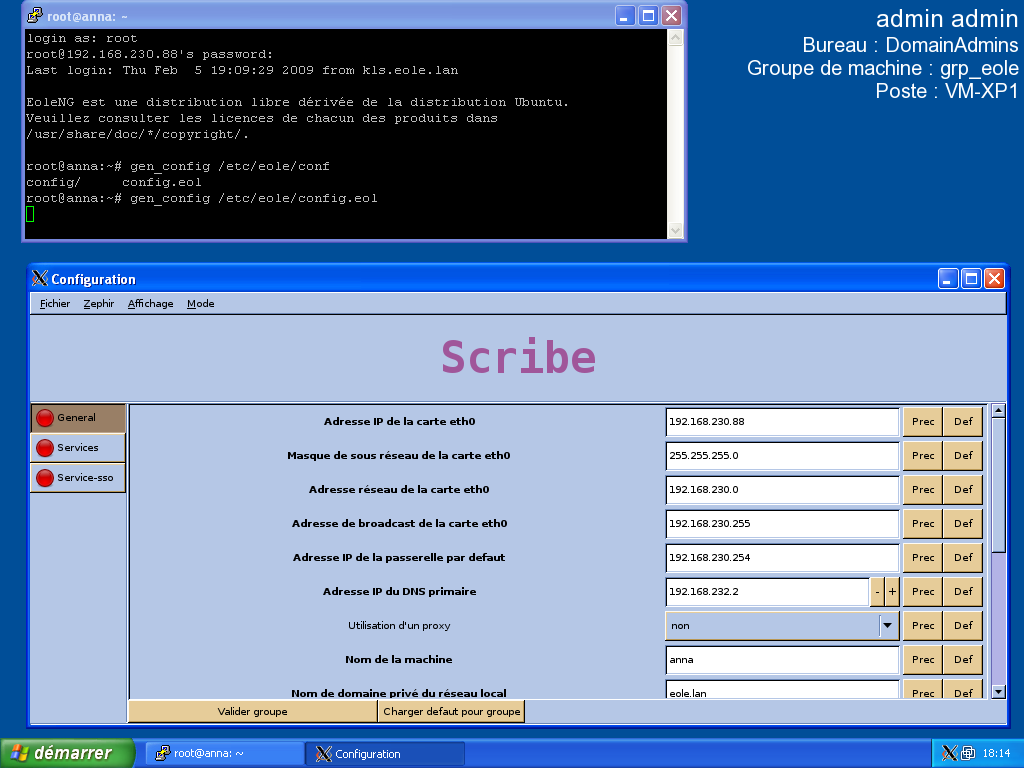Click the Valider groupe button
Viewport: 1024px width, 768px height.
point(253,711)
